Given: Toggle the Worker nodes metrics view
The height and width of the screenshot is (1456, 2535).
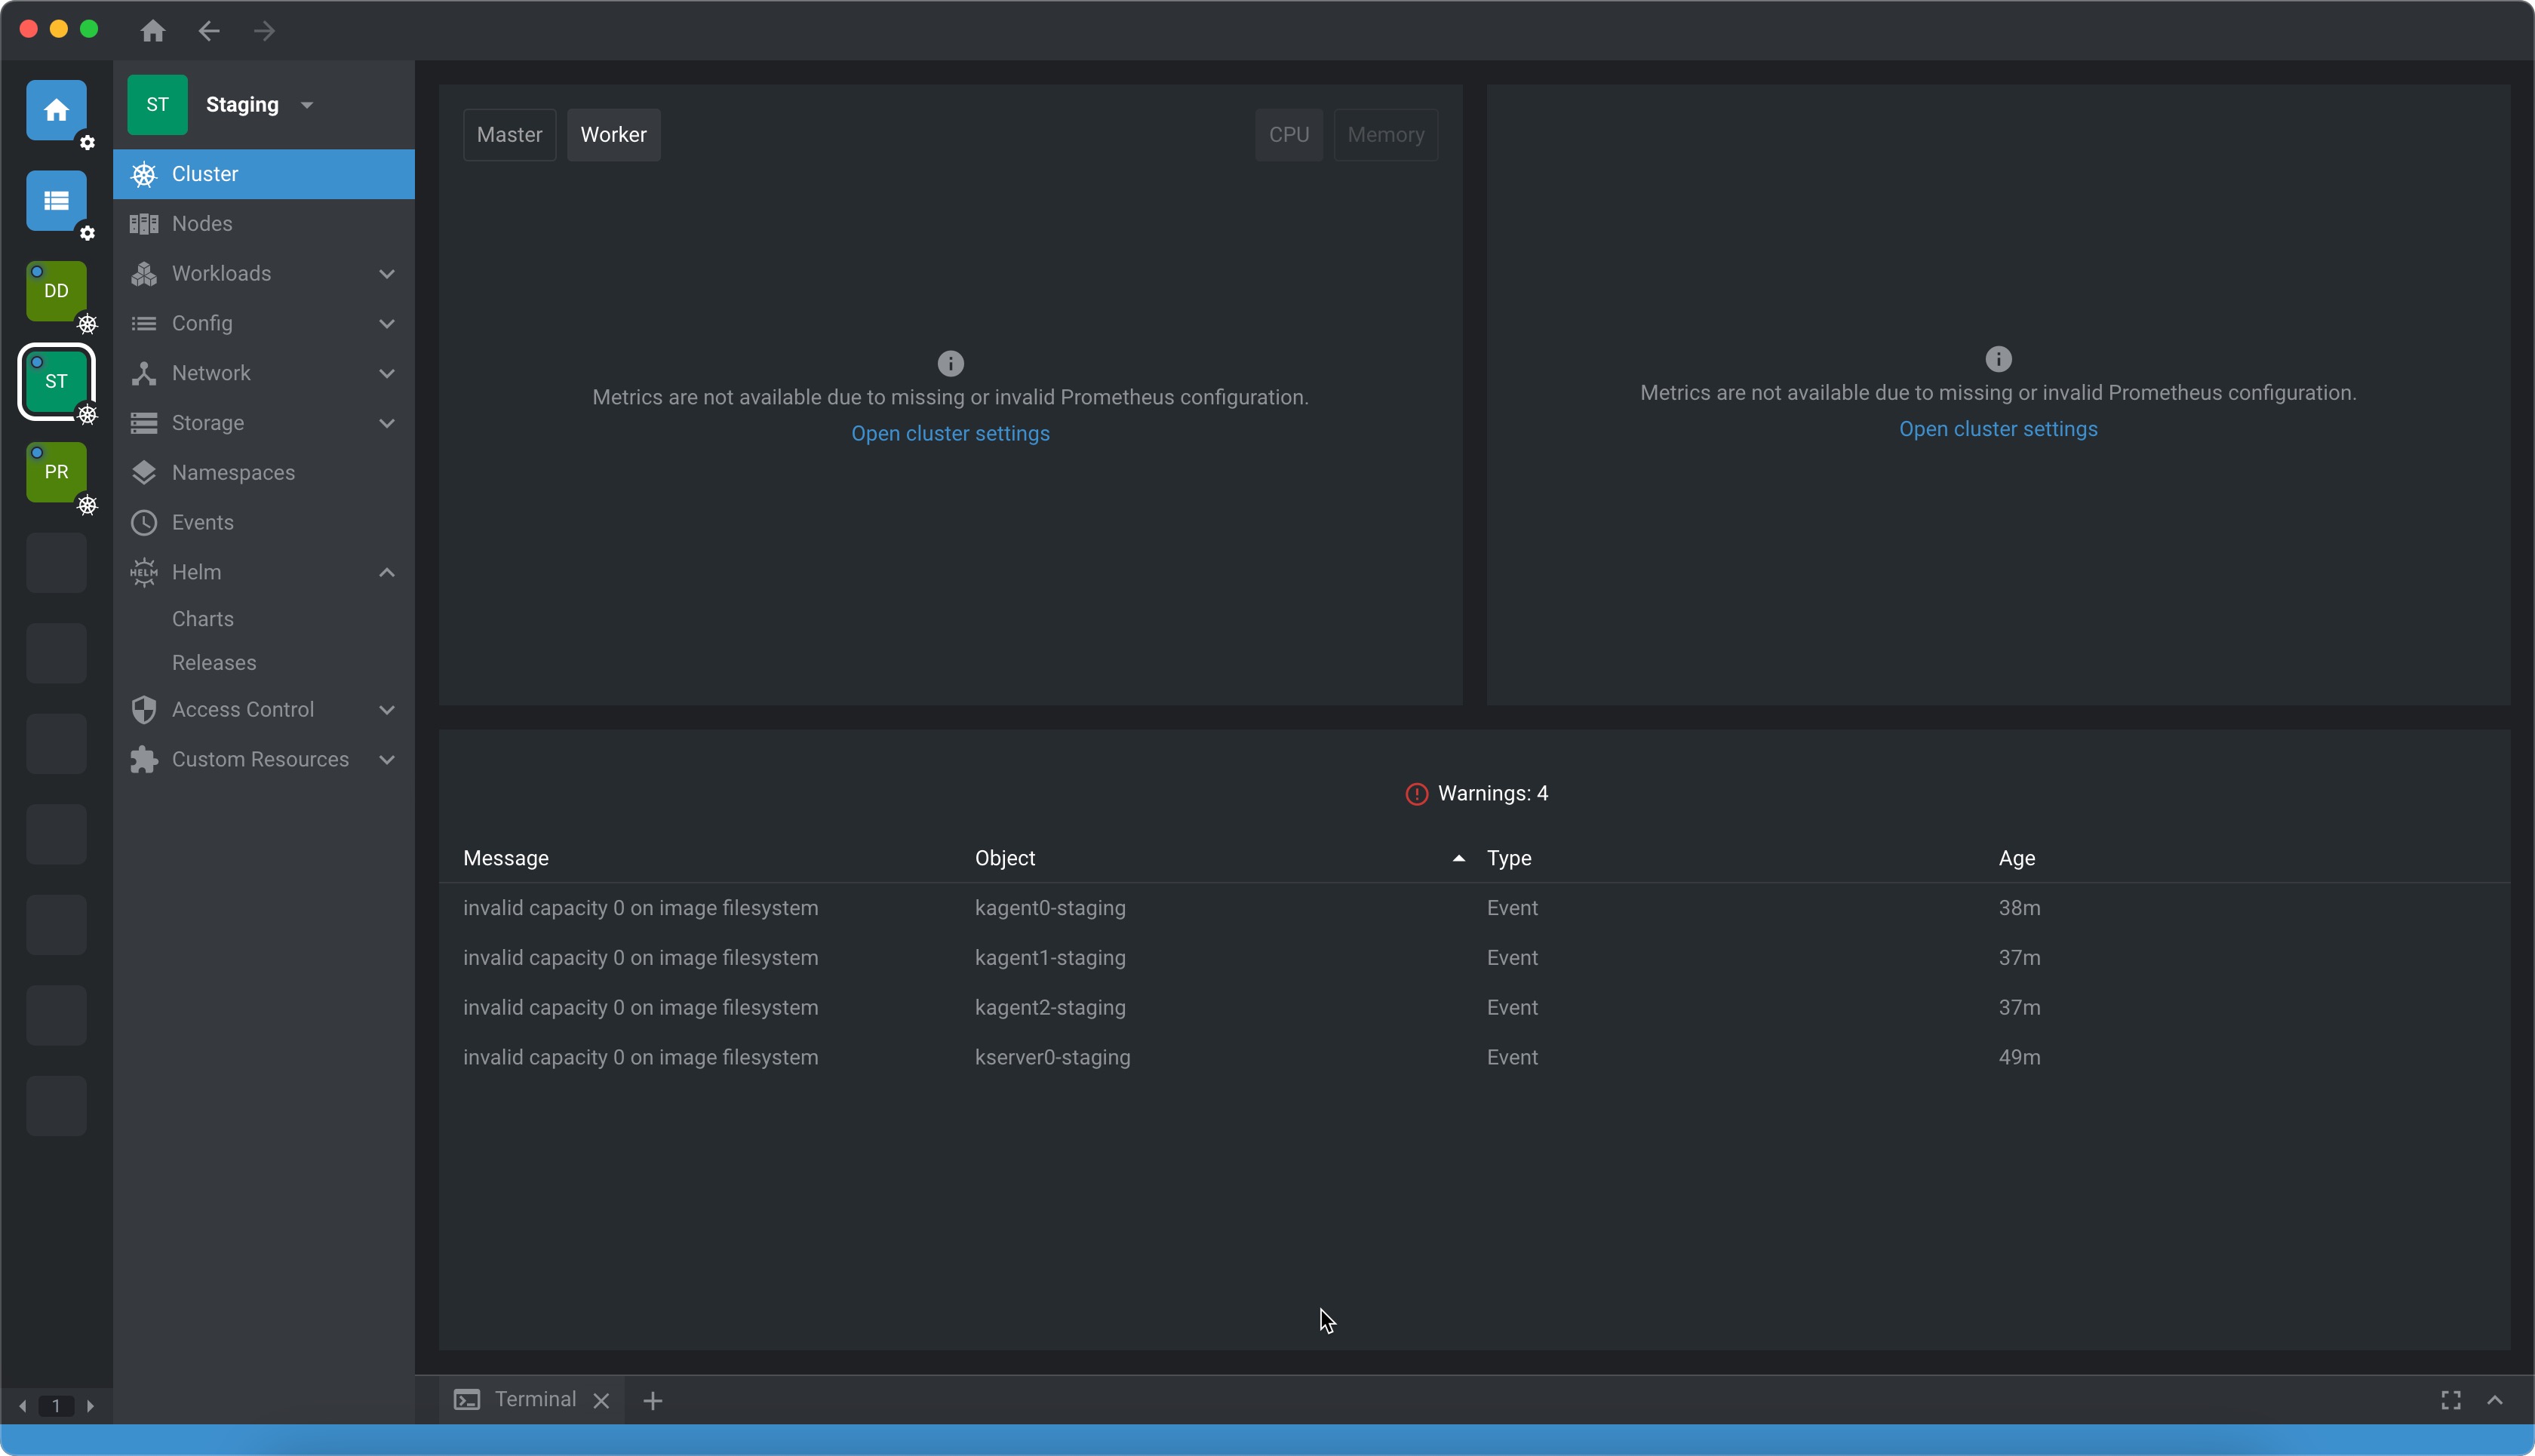Looking at the screenshot, I should click(613, 135).
